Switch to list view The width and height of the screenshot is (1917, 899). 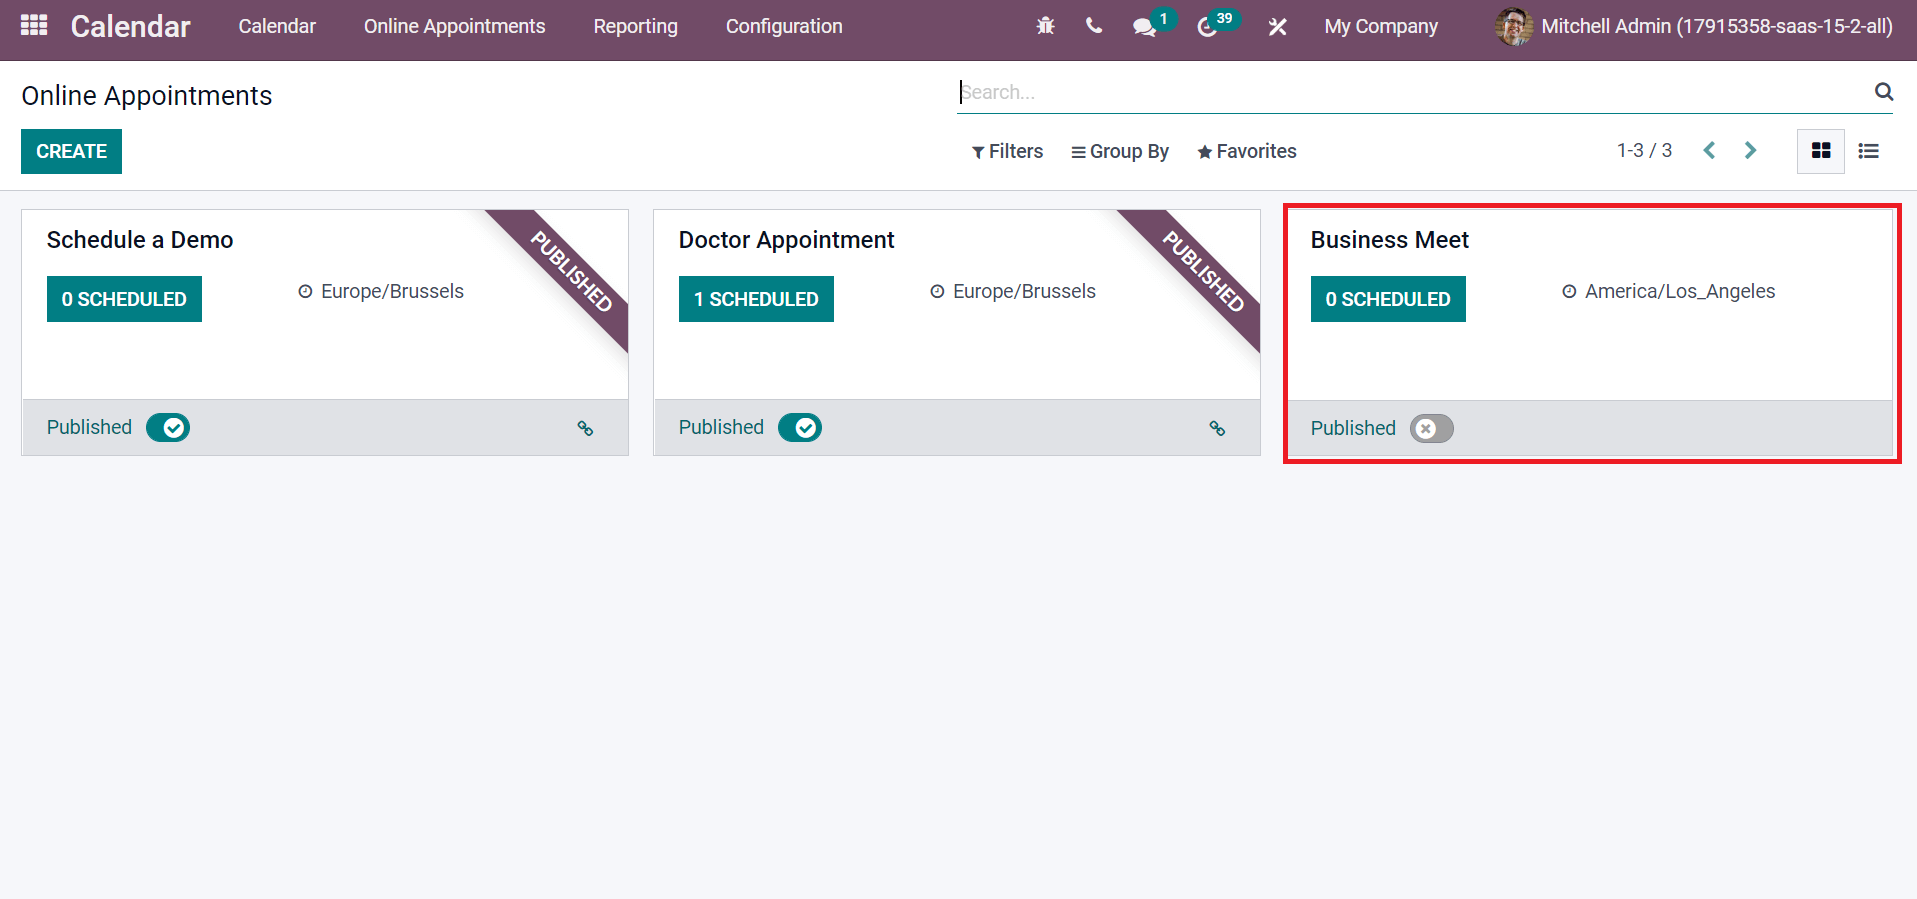[1868, 151]
